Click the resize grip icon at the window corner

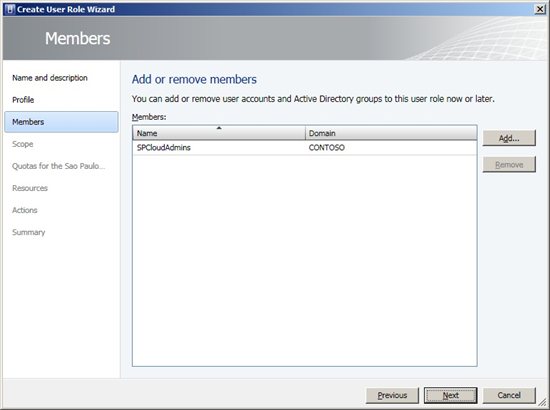[543, 402]
